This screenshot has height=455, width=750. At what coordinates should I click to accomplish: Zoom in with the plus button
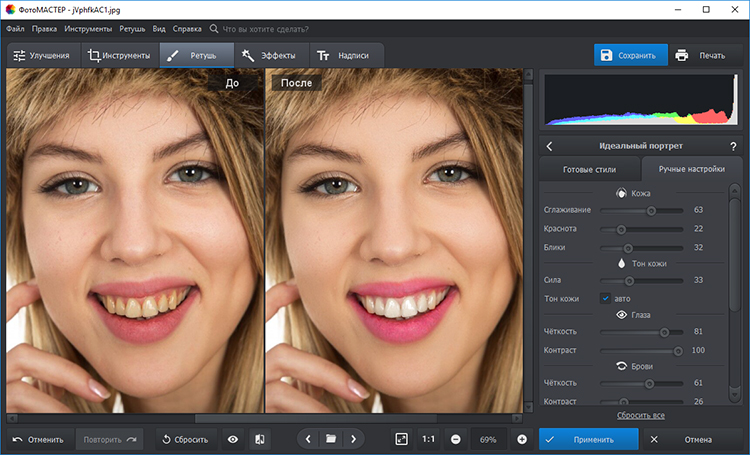coord(522,439)
